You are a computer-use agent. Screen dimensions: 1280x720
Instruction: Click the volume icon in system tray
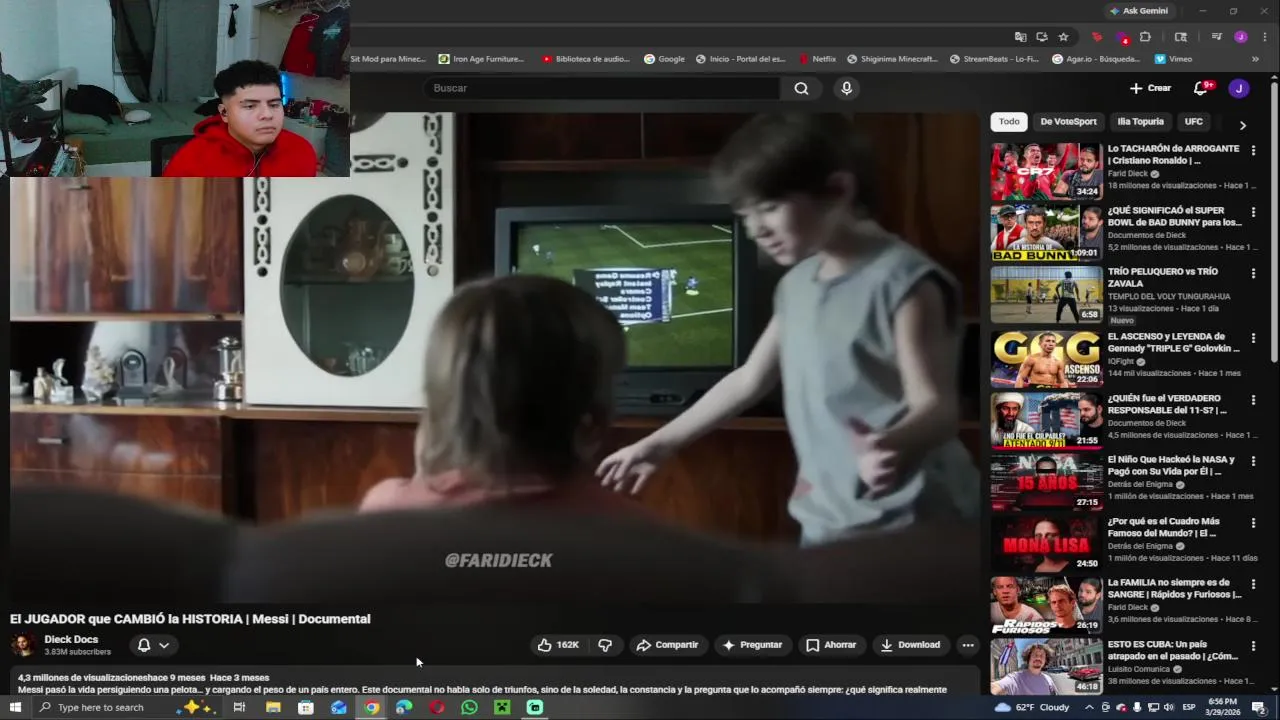[1171, 707]
